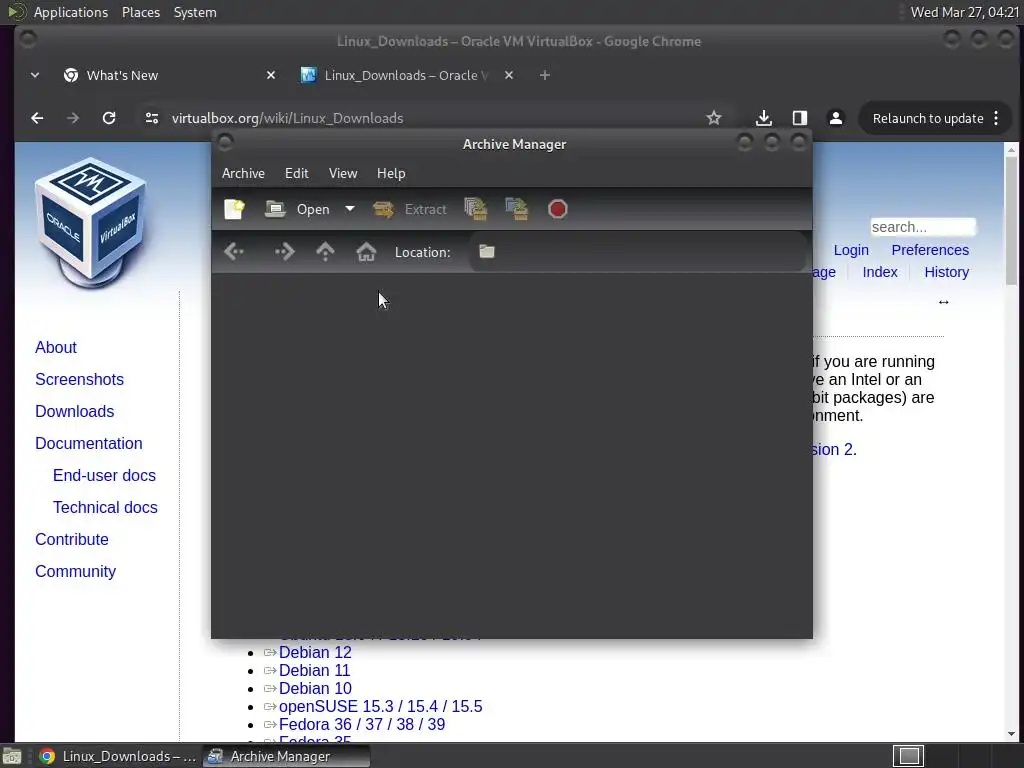Open the Debian 10 download link
1024x768 pixels.
tap(315, 688)
